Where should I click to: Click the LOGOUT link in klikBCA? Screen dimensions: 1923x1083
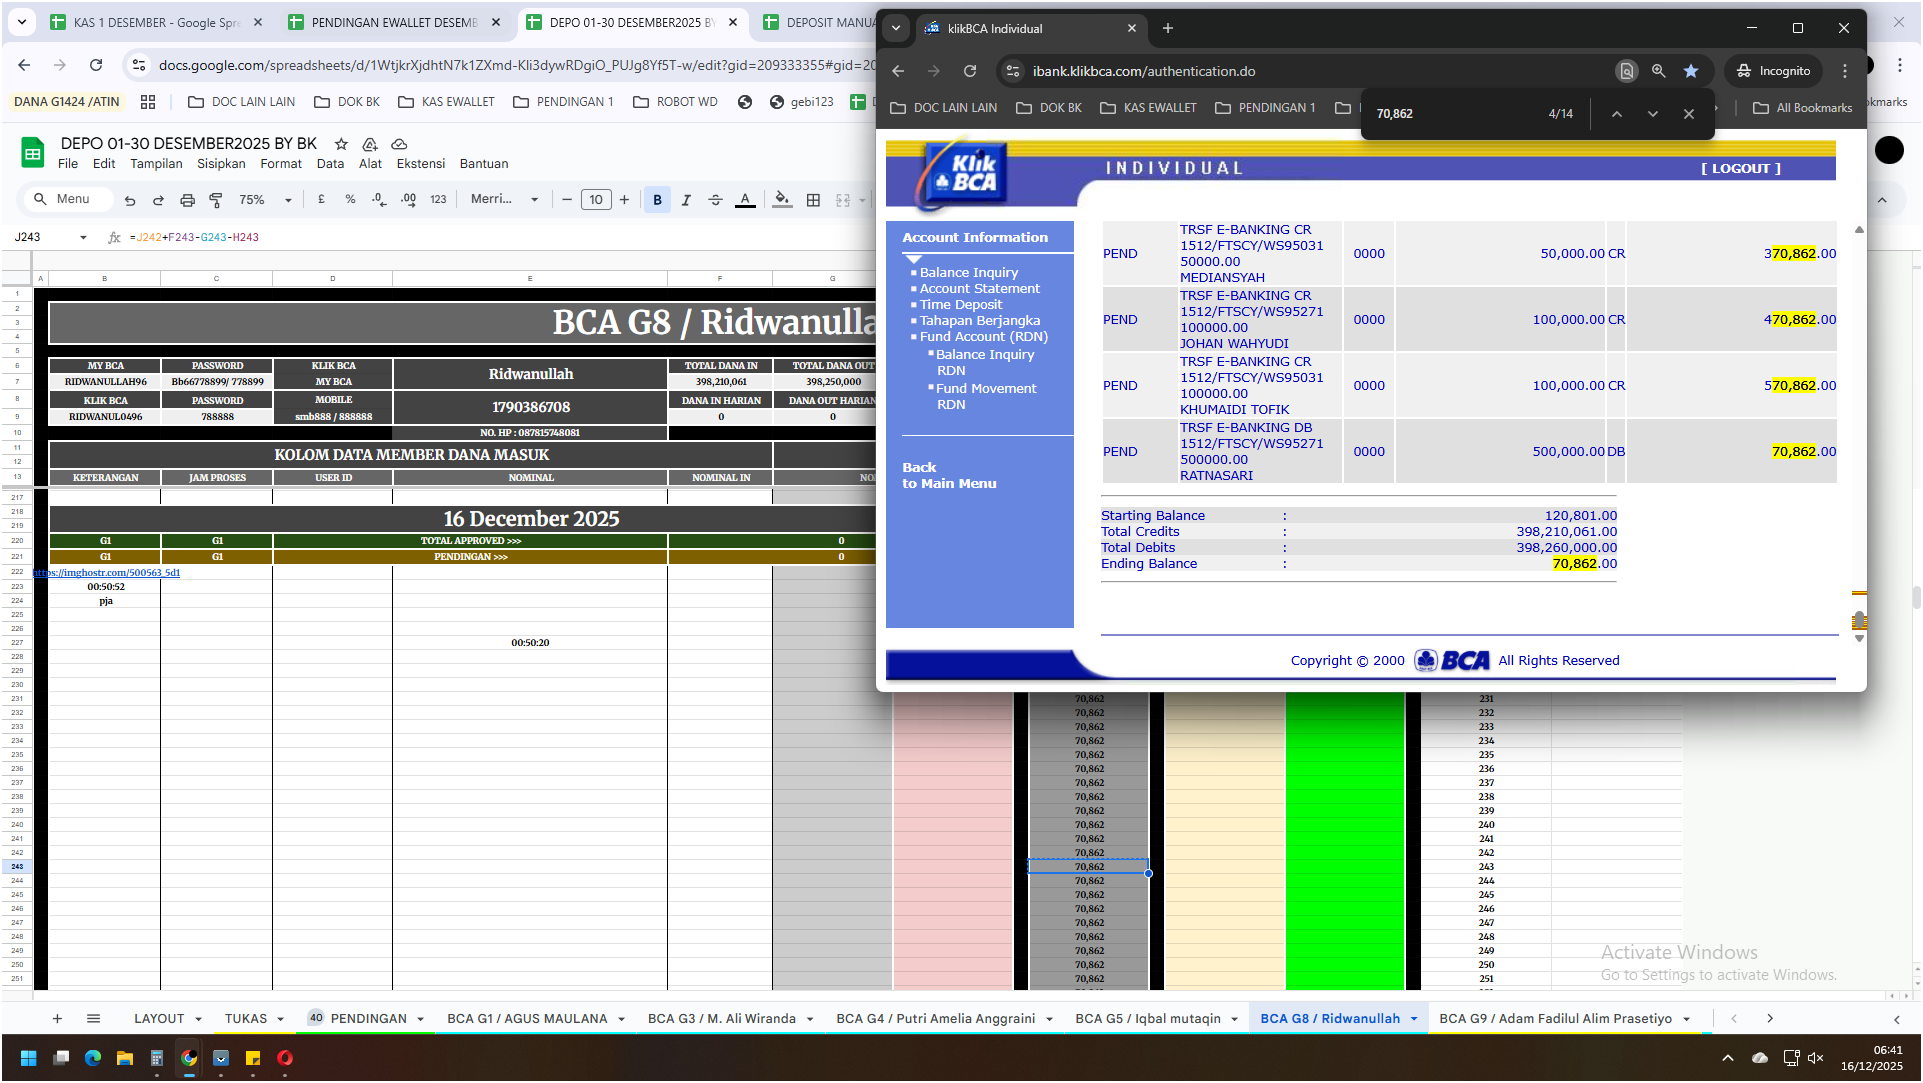pyautogui.click(x=1740, y=169)
